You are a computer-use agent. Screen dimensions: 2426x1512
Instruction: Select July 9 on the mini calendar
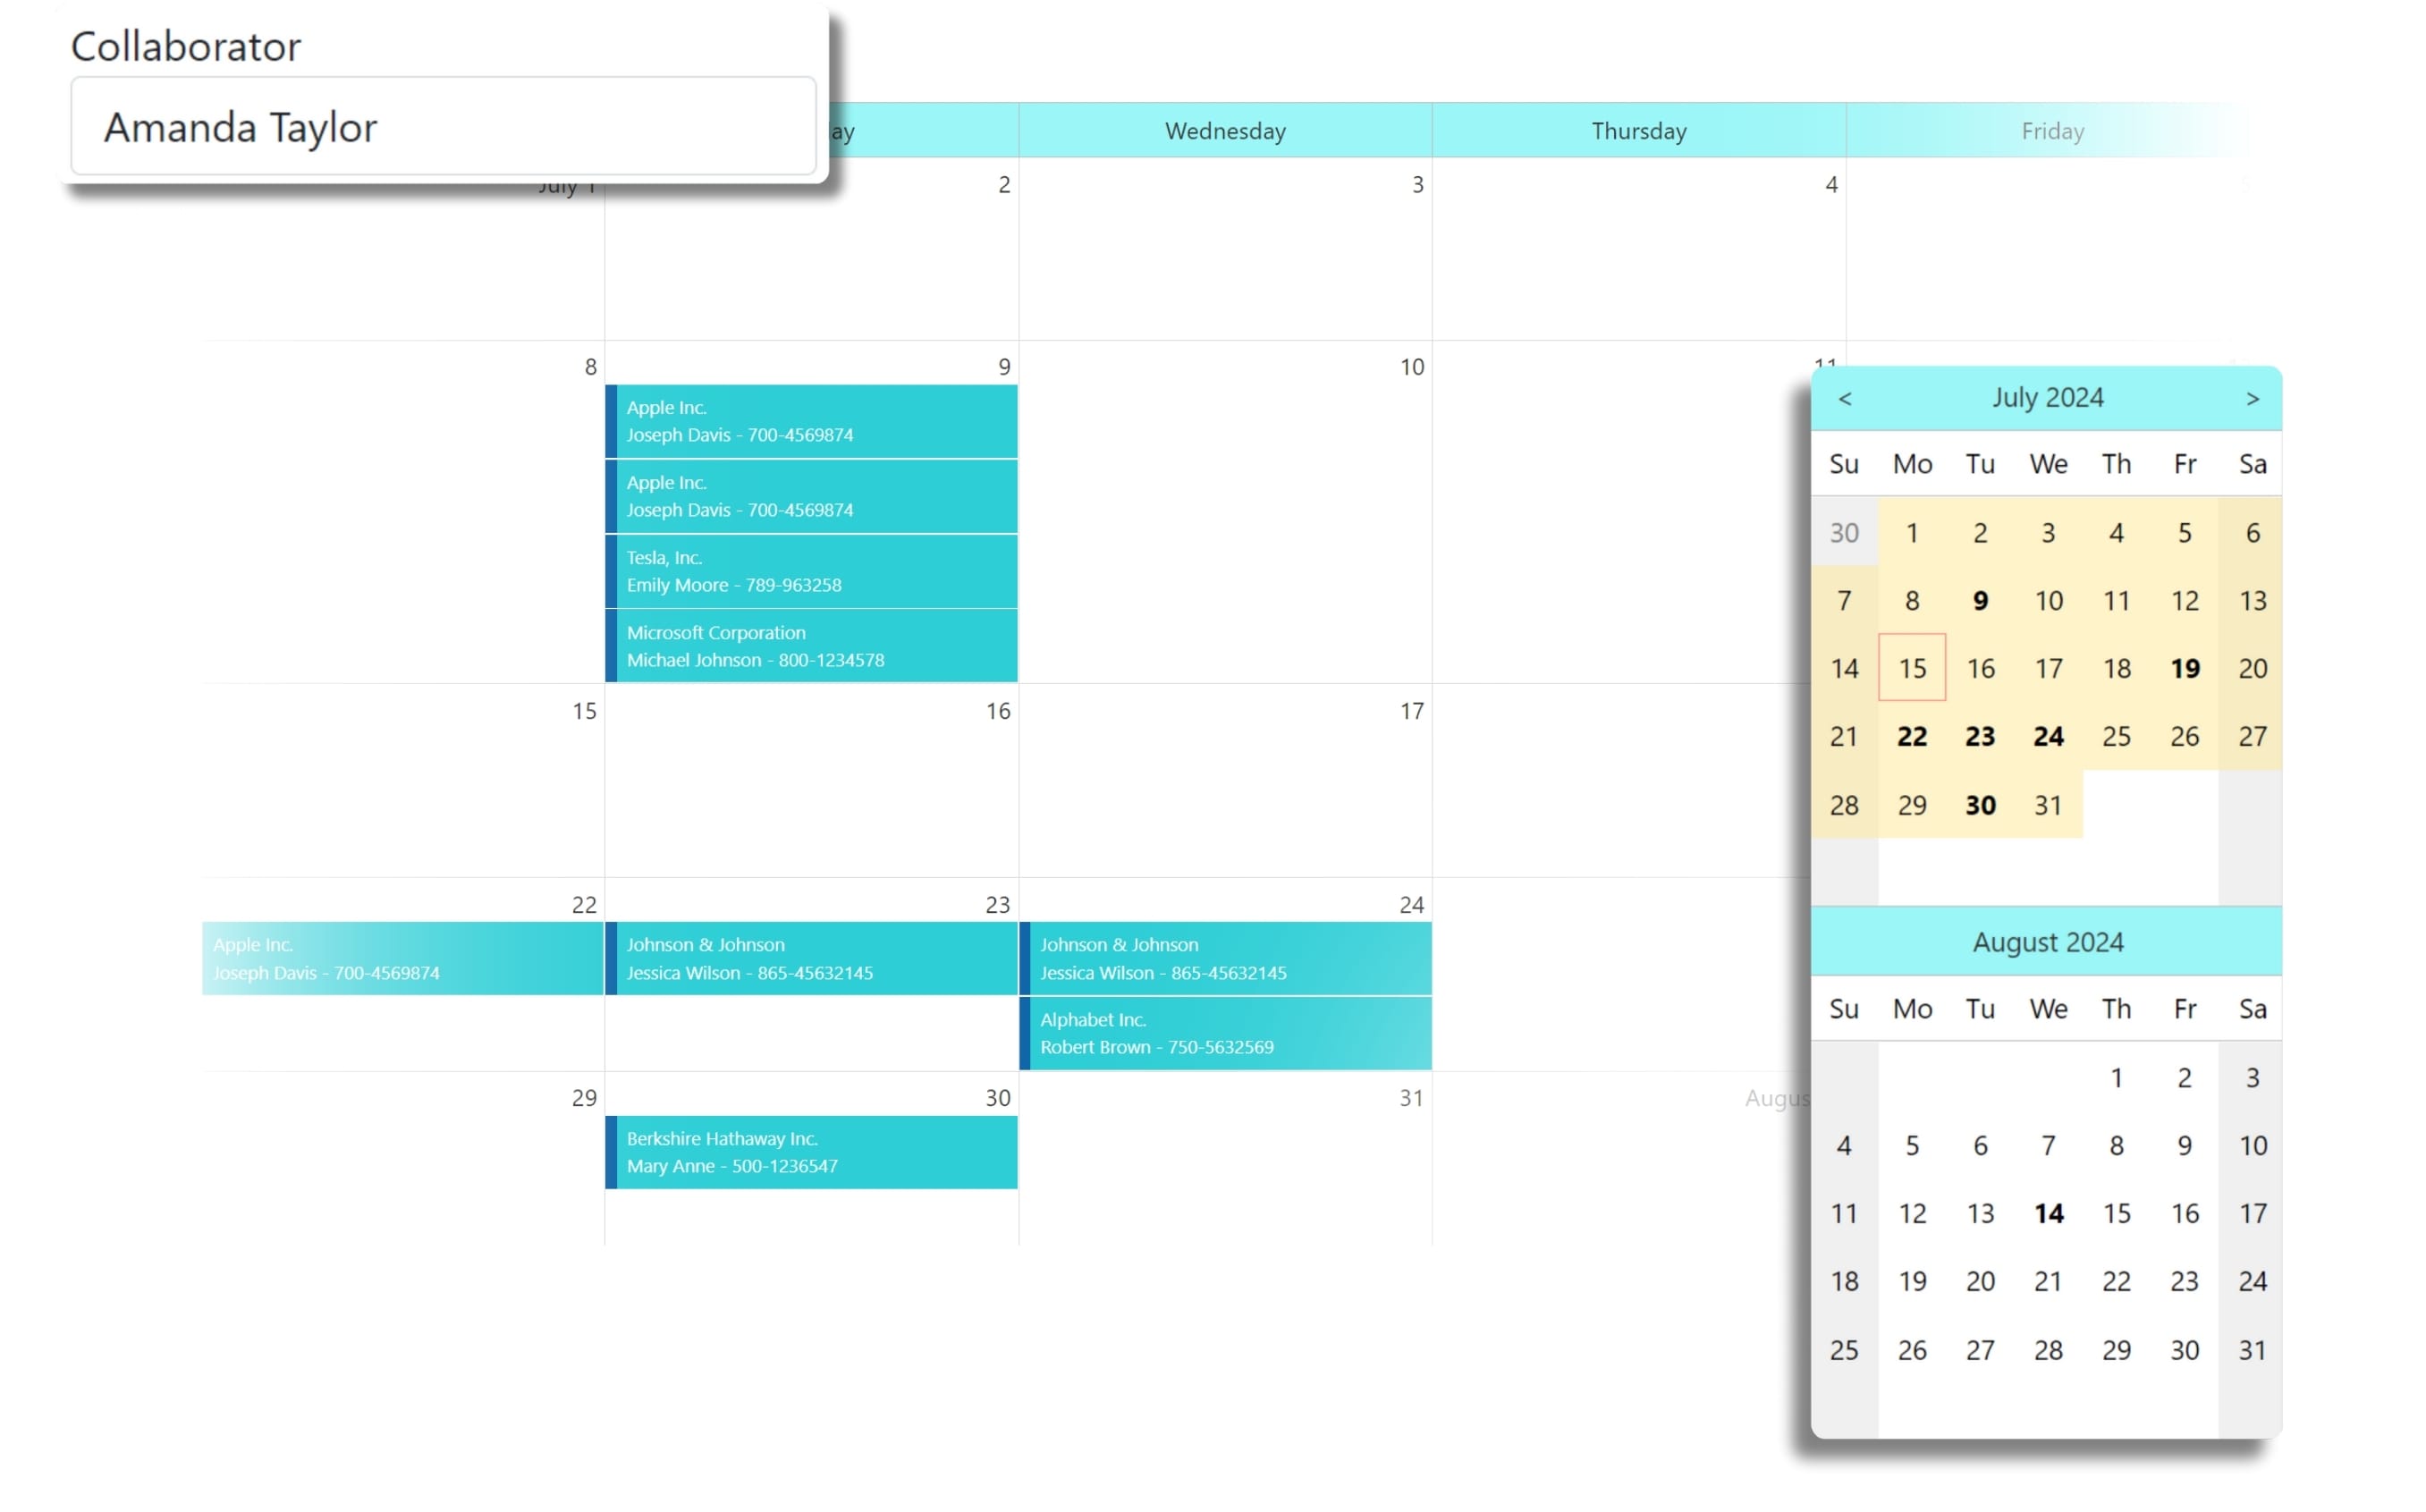click(1978, 599)
